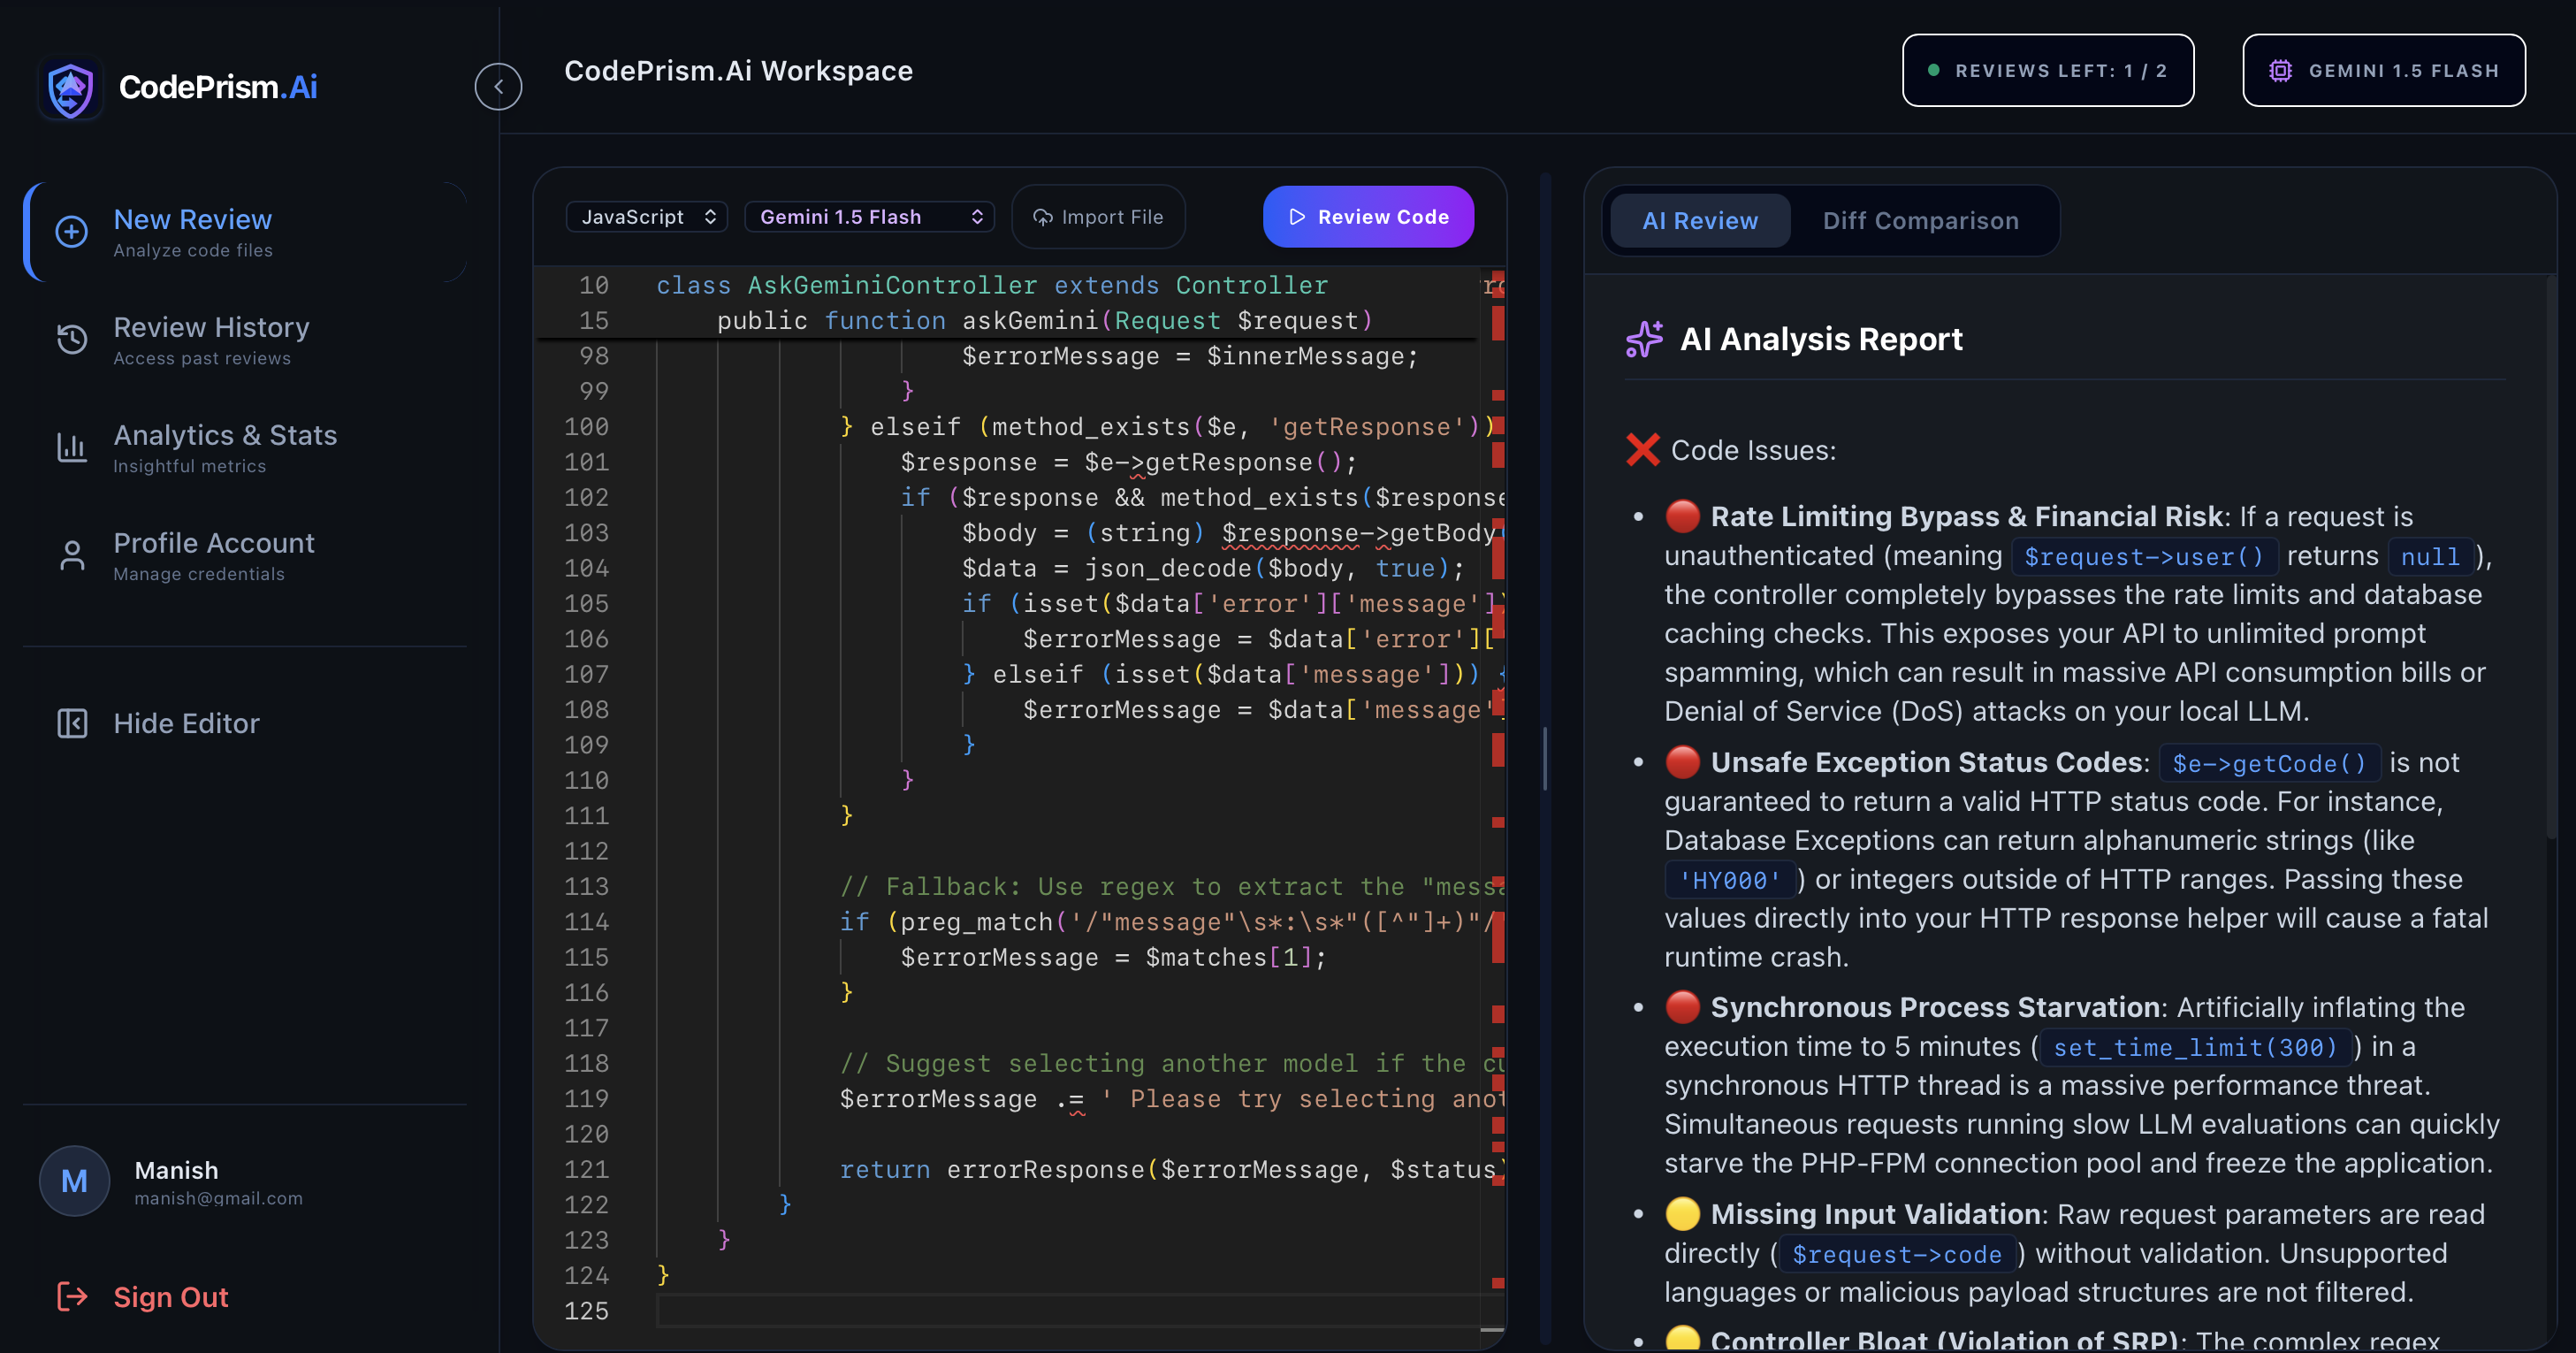Image resolution: width=2576 pixels, height=1353 pixels.
Task: Click the Review Code button
Action: tap(1368, 217)
